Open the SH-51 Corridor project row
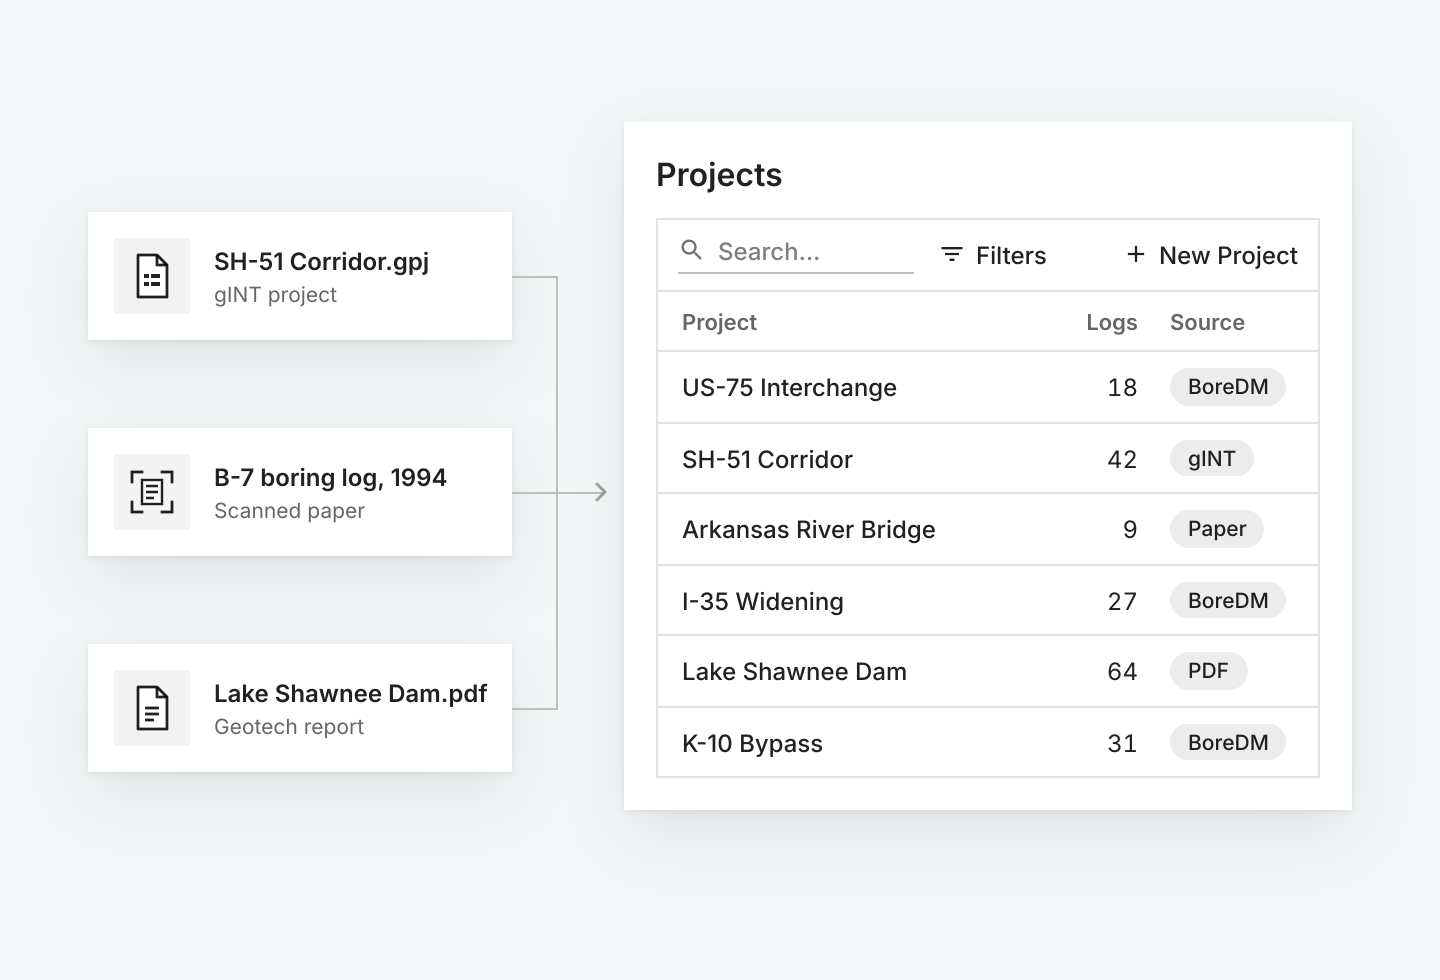Image resolution: width=1440 pixels, height=980 pixels. [988, 458]
